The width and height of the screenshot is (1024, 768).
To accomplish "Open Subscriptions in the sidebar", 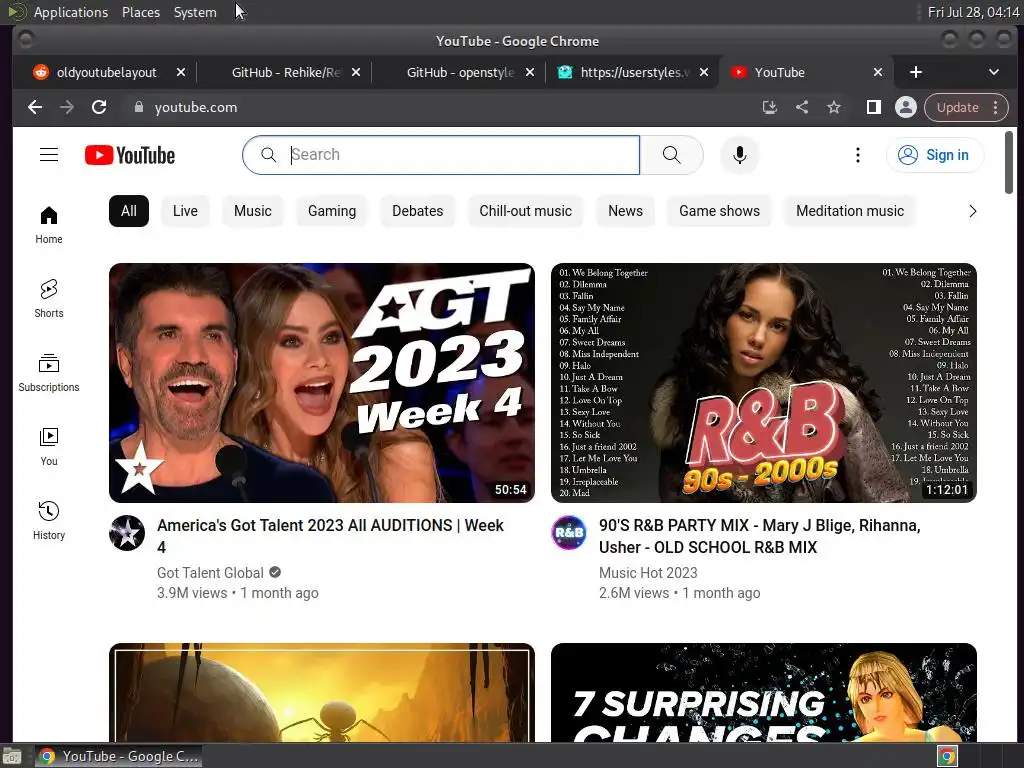I will [x=49, y=373].
